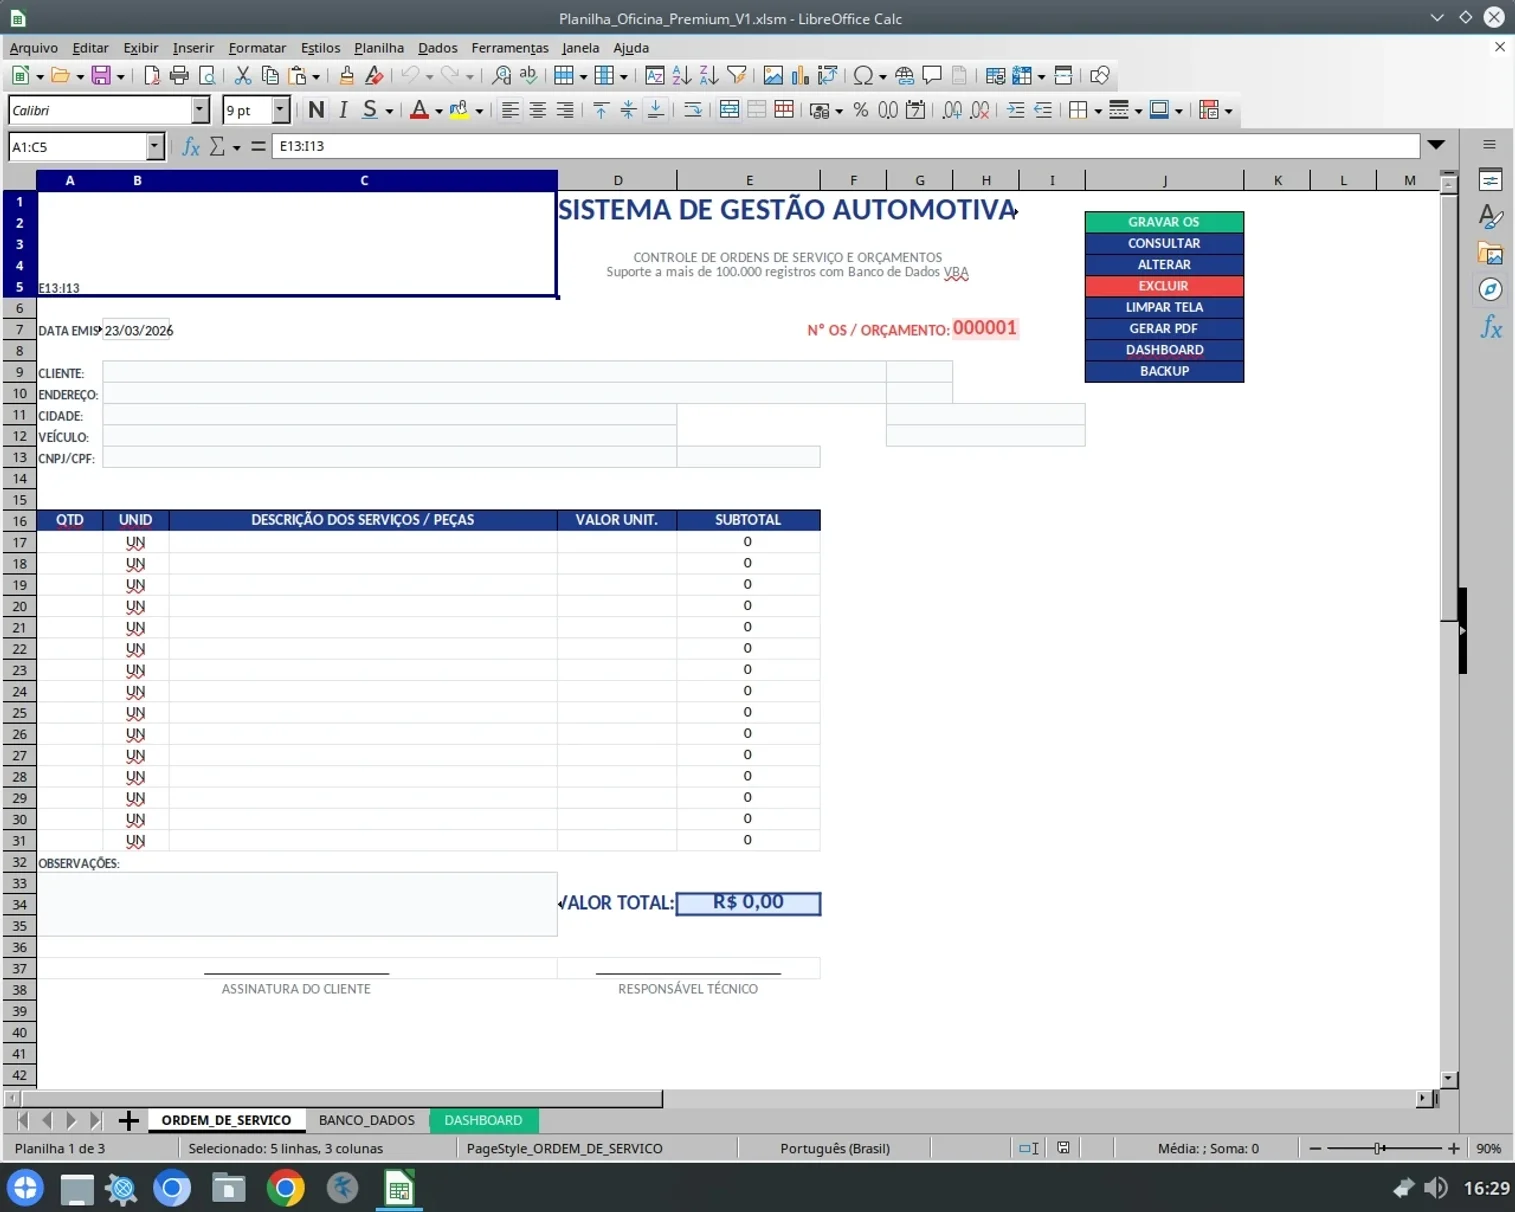Click the GRAVAR OS button
This screenshot has width=1515, height=1212.
click(x=1164, y=222)
